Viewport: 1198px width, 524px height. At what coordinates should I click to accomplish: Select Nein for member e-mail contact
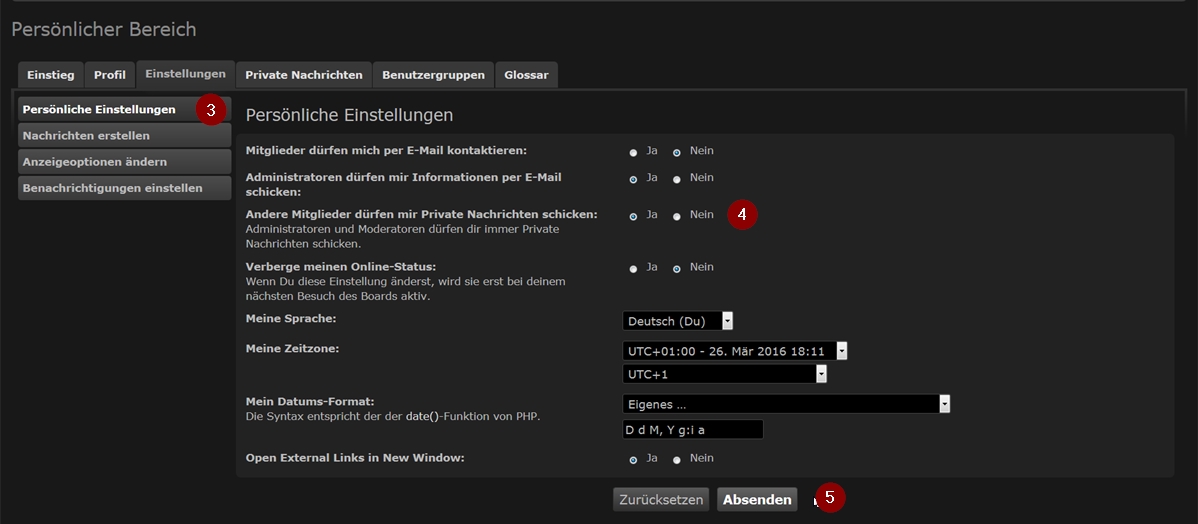click(677, 153)
